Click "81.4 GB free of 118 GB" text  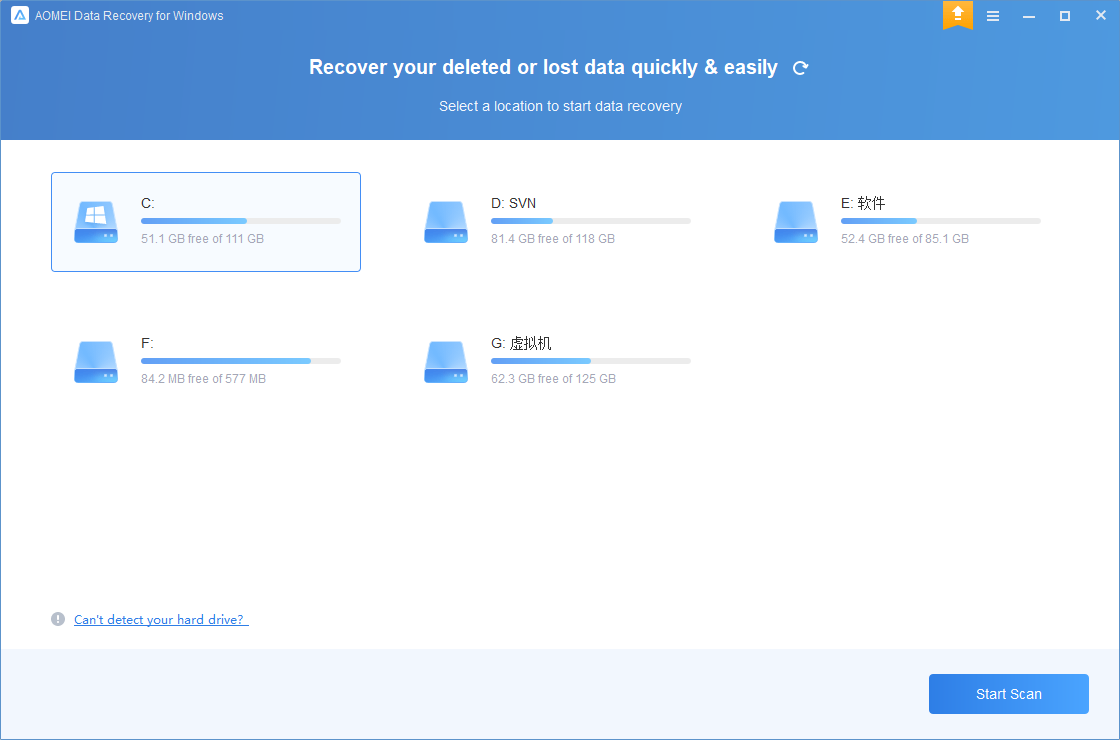click(553, 239)
